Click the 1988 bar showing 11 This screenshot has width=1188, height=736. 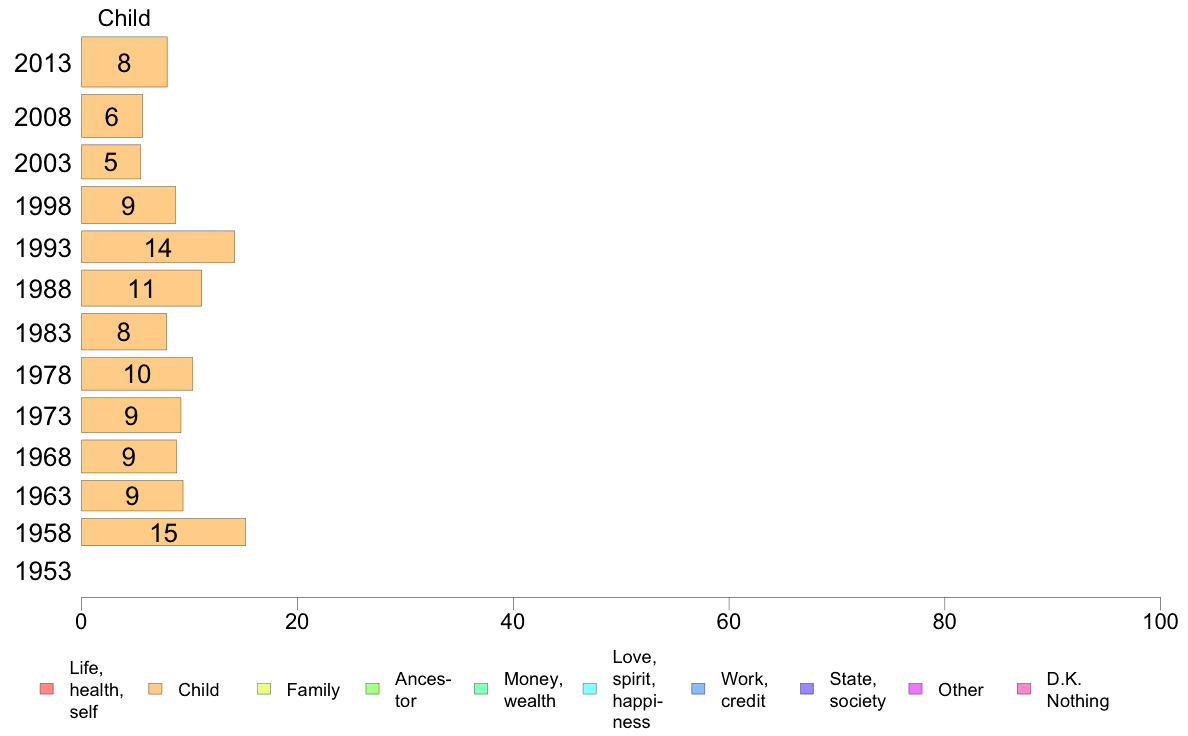click(142, 289)
